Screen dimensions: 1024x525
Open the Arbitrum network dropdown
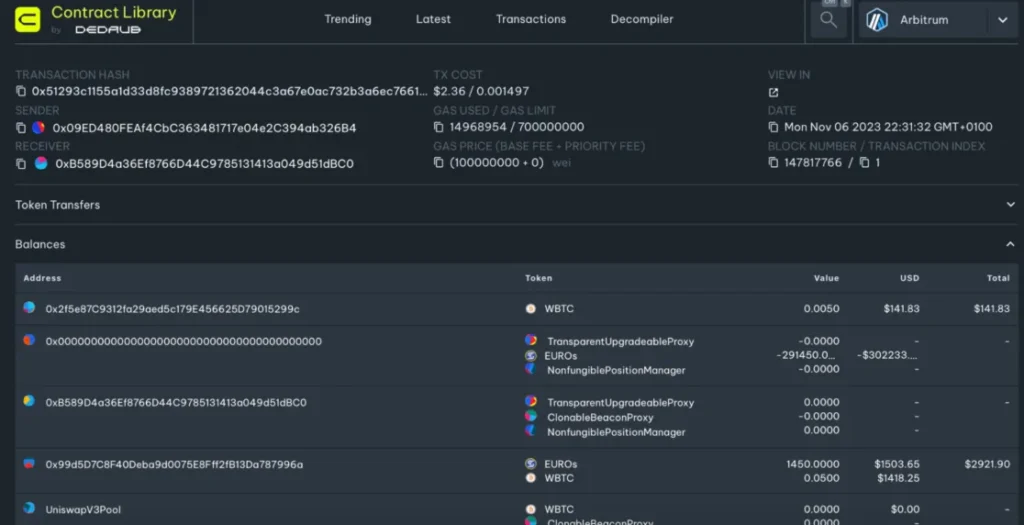[x=1002, y=20]
